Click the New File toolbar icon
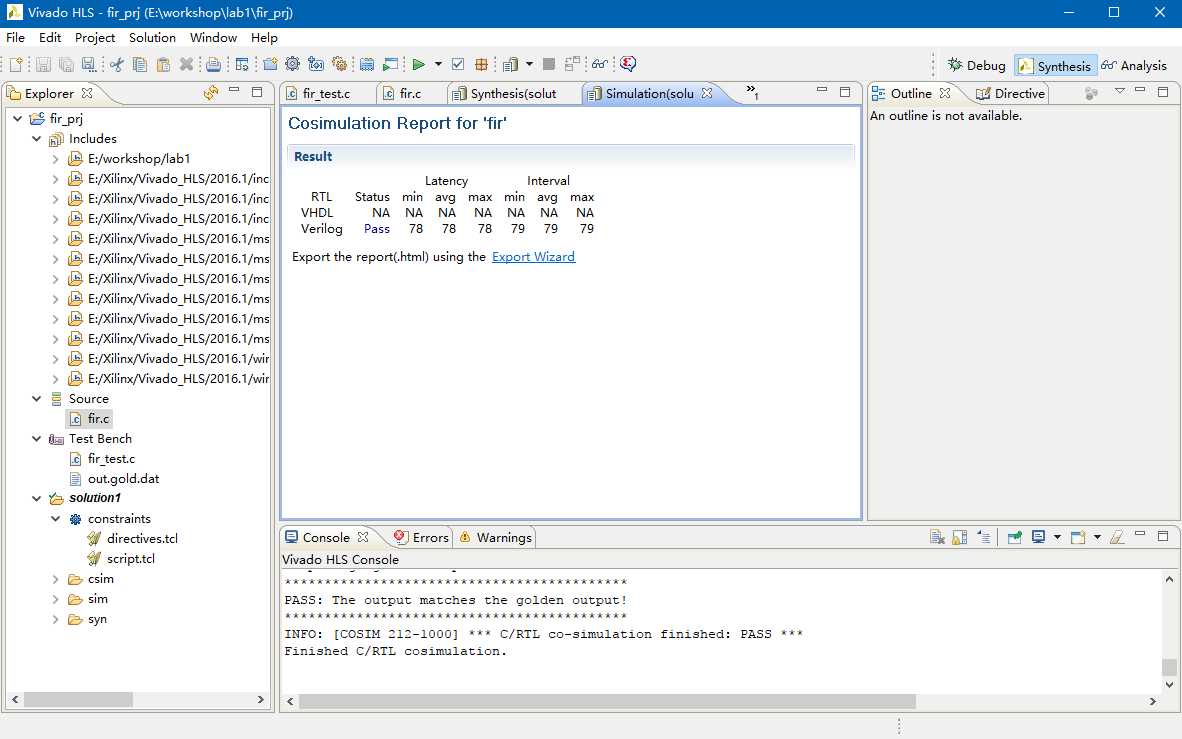1182x739 pixels. [x=15, y=64]
